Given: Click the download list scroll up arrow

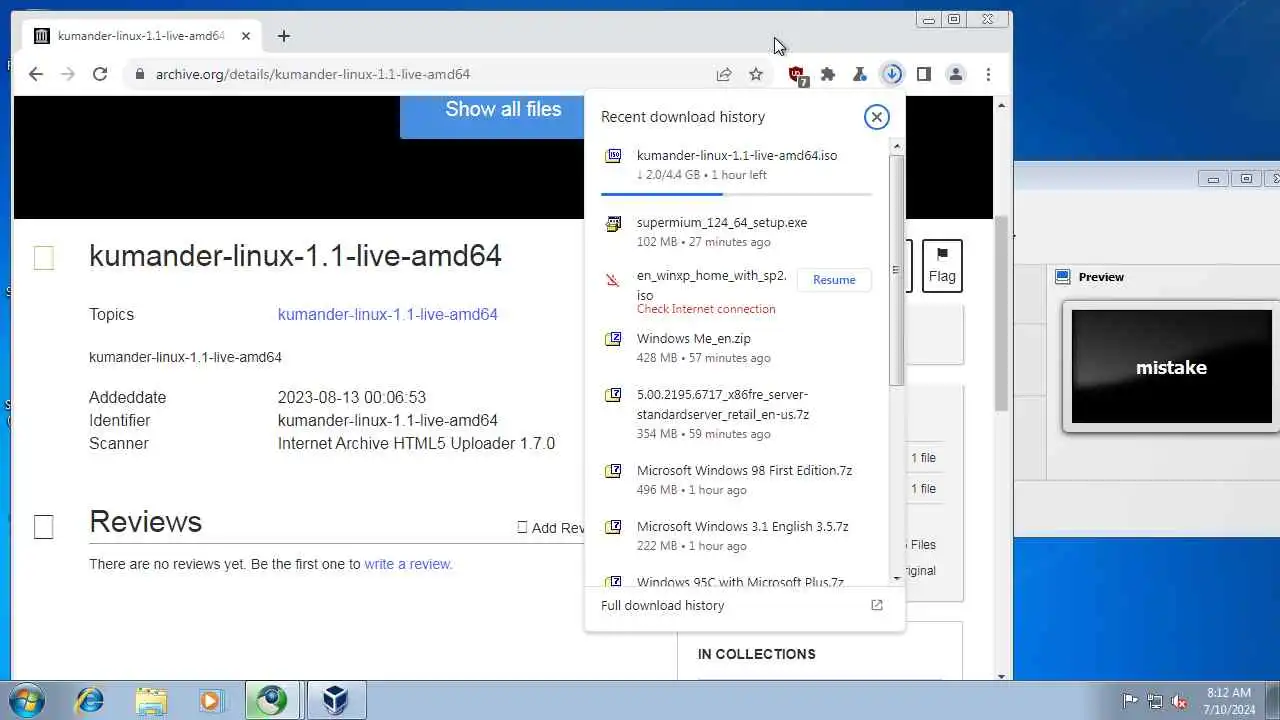Looking at the screenshot, I should [896, 147].
